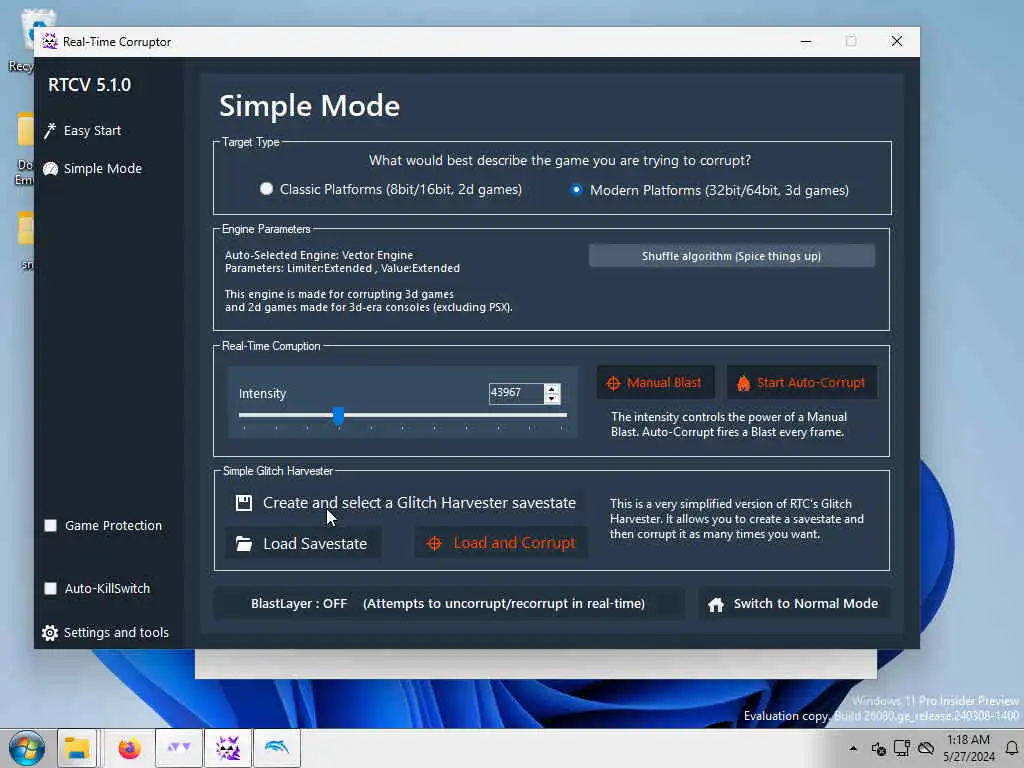This screenshot has height=768, width=1024.
Task: Click the Easy Start wand icon
Action: pyautogui.click(x=50, y=131)
